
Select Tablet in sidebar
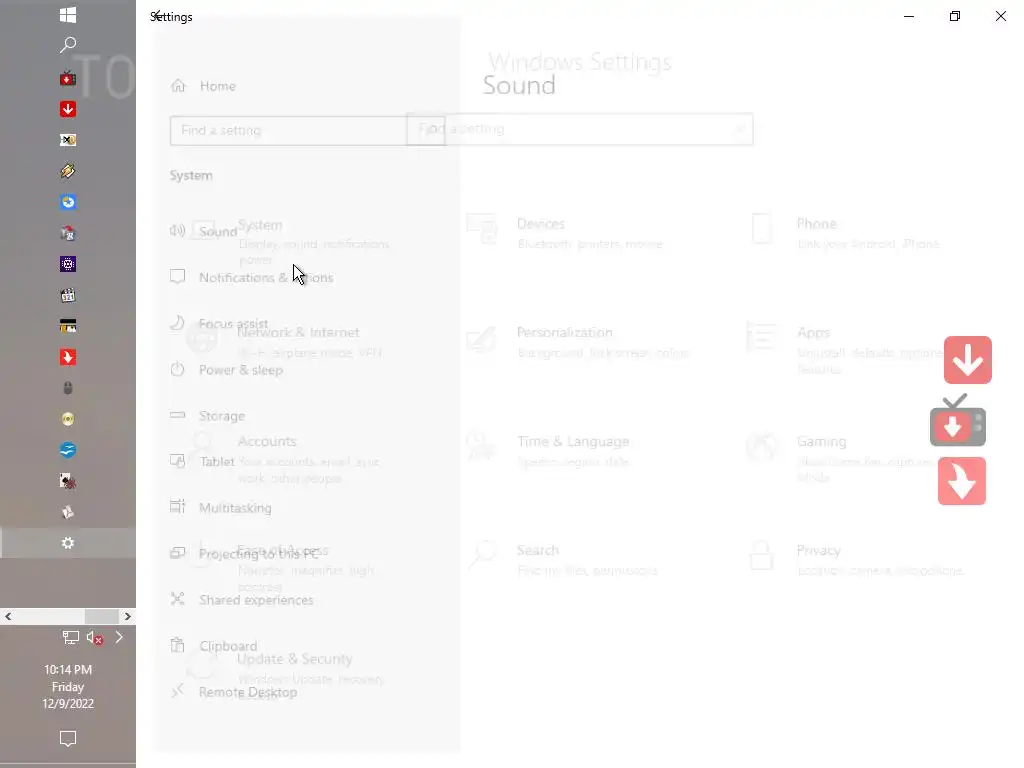pyautogui.click(x=202, y=462)
